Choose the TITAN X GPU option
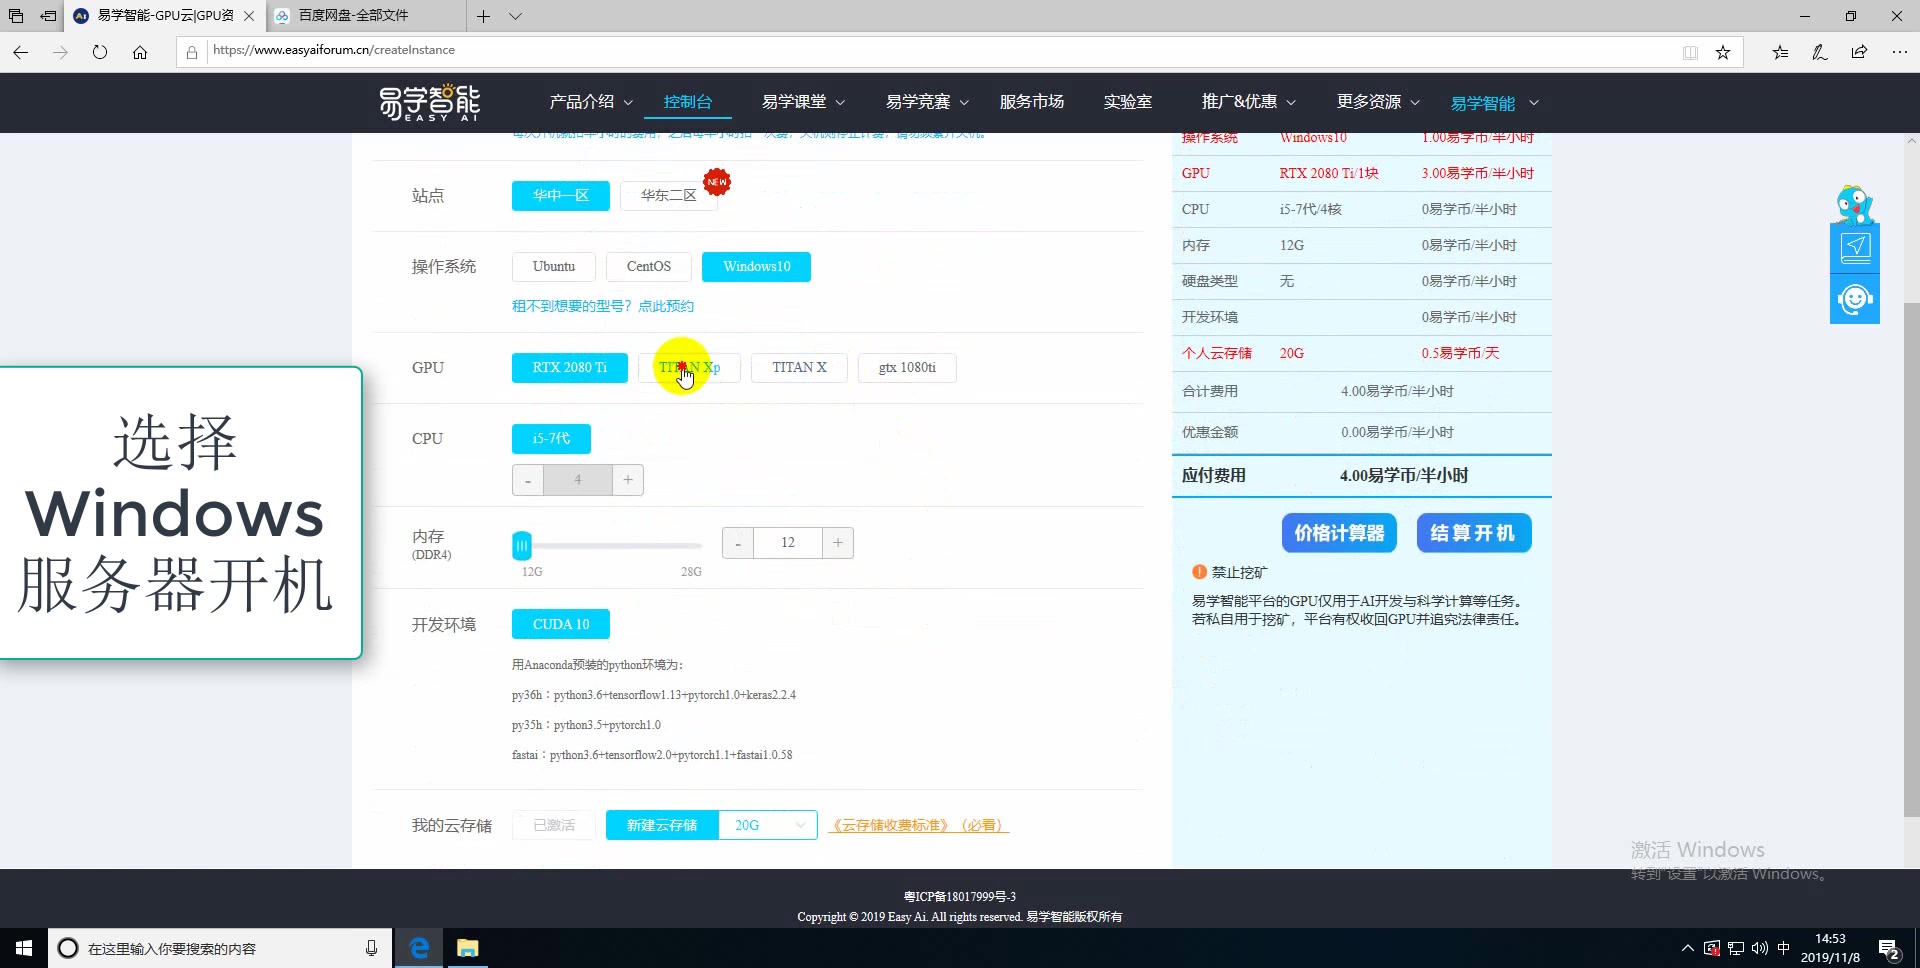 click(x=799, y=367)
